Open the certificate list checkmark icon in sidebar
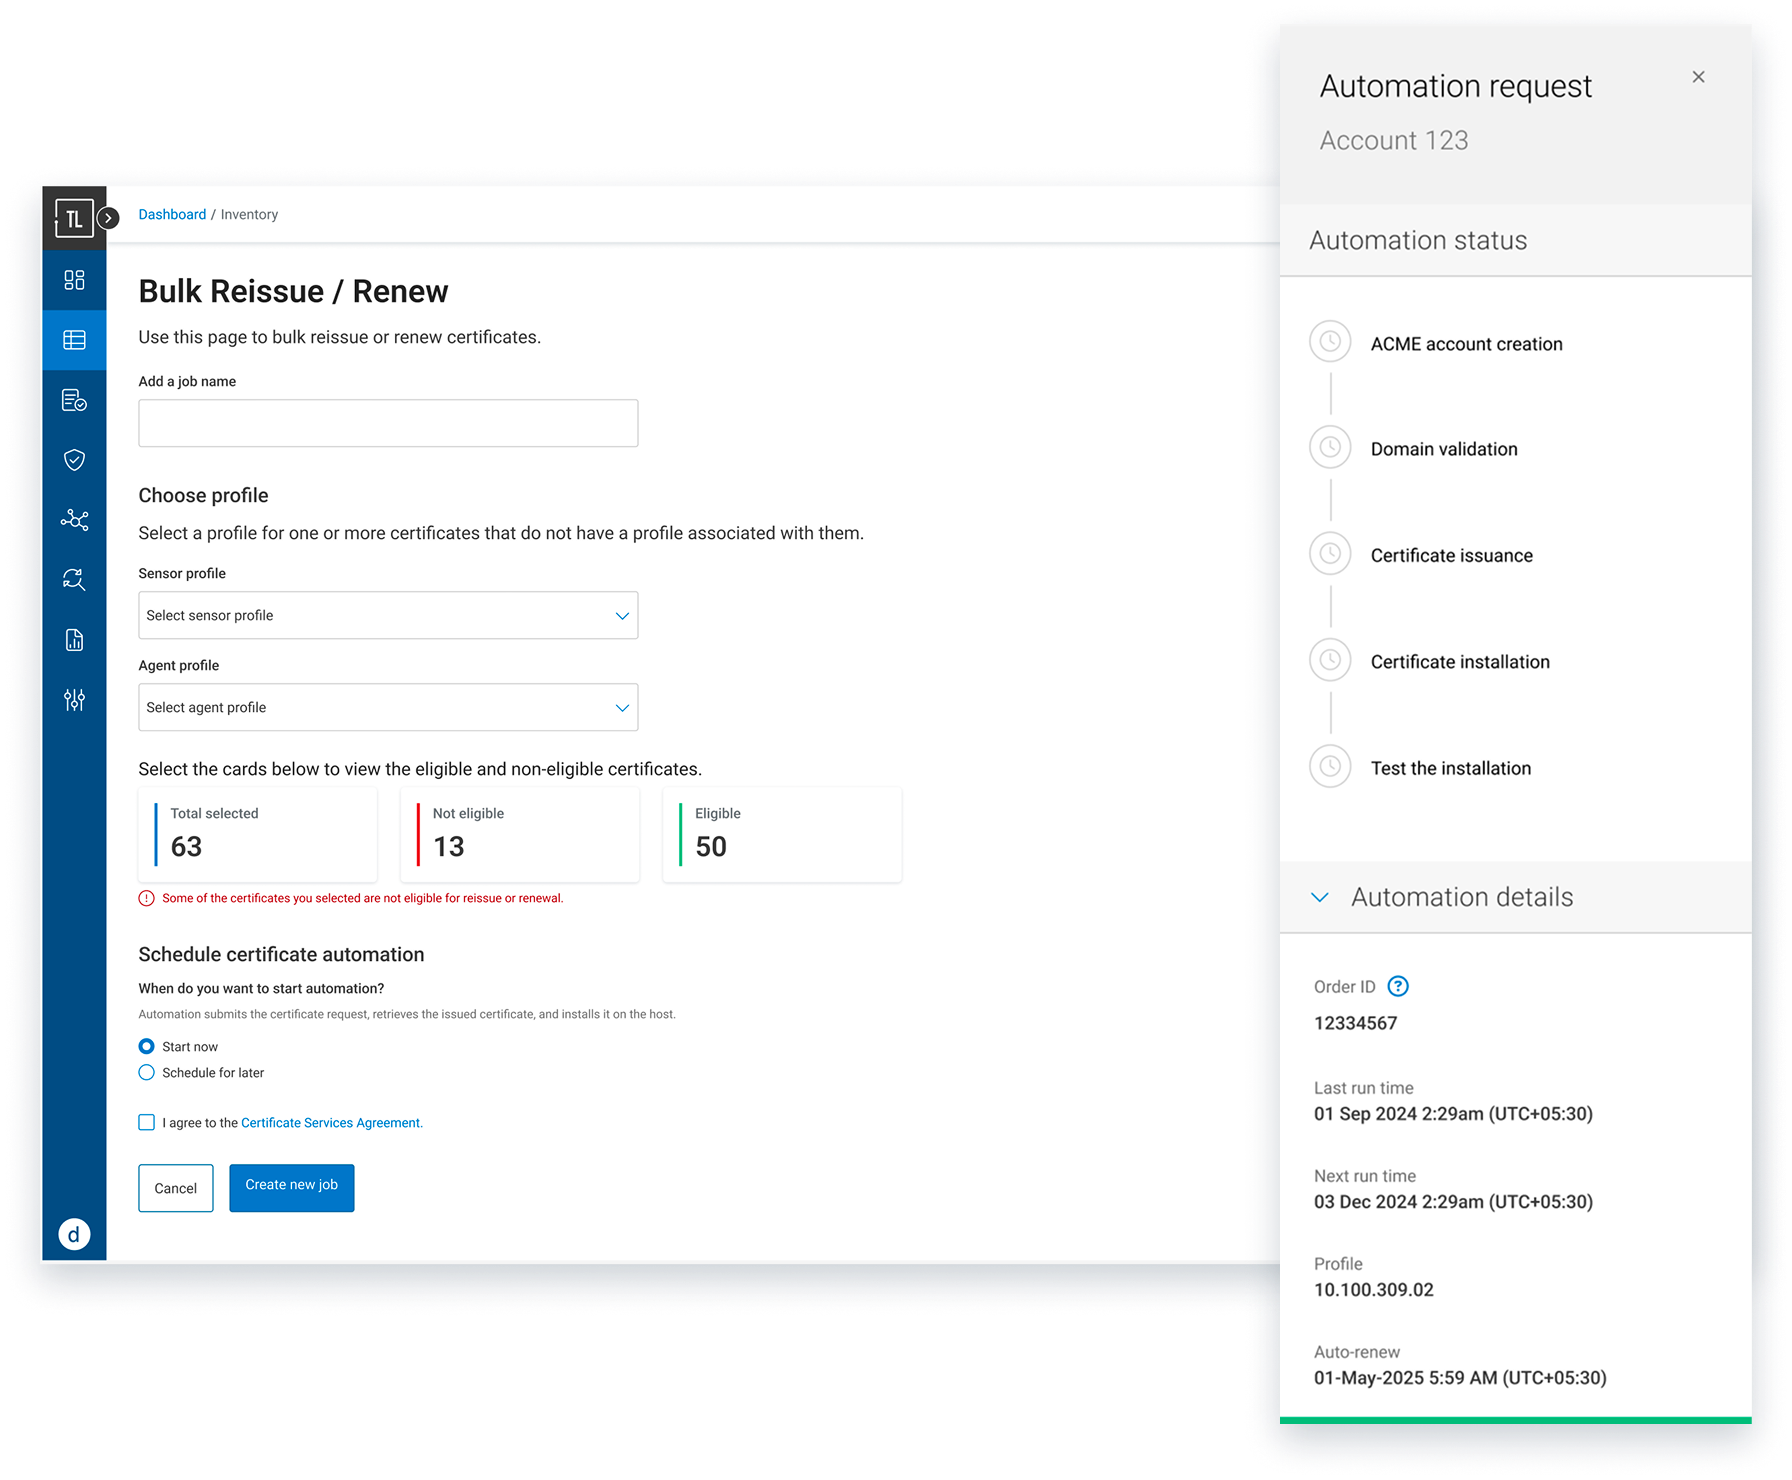This screenshot has height=1480, width=1792. pos(74,400)
